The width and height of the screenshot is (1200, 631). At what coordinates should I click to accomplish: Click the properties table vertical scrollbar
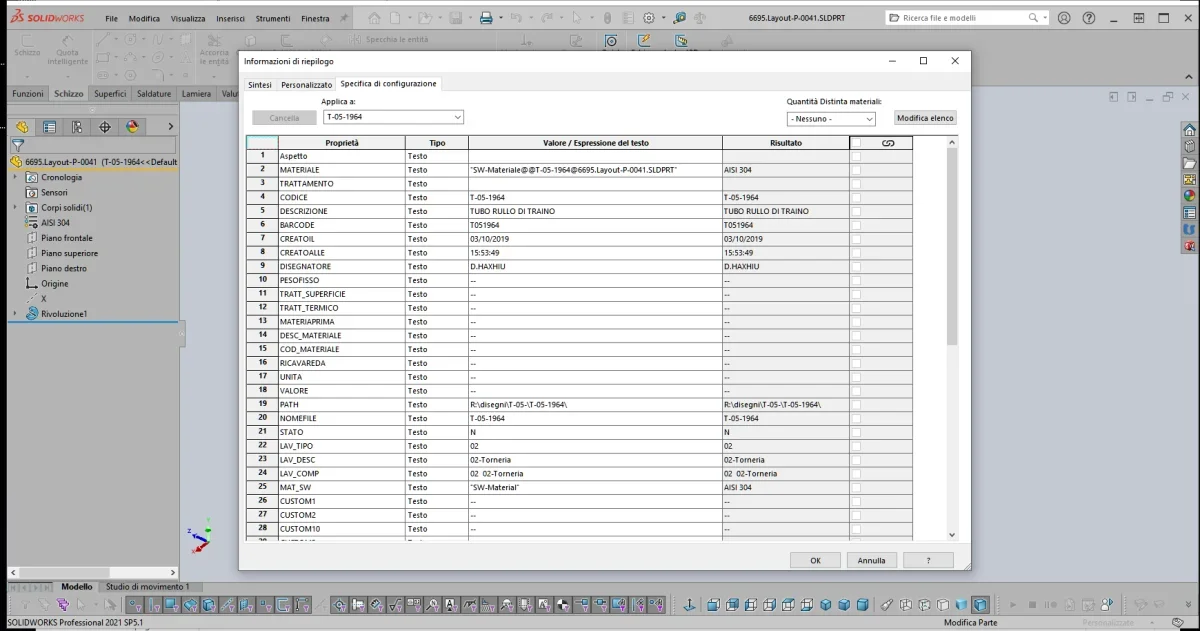pos(951,340)
